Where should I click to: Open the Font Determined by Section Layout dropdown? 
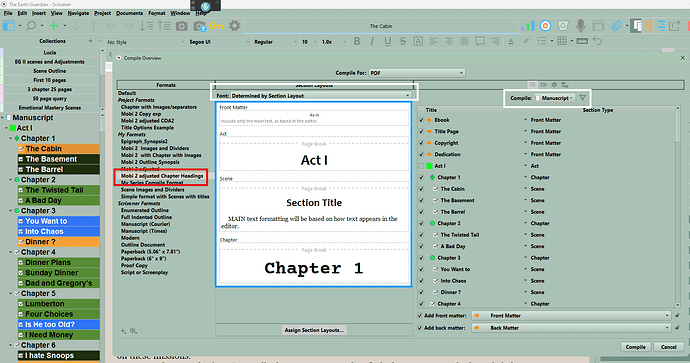point(320,95)
